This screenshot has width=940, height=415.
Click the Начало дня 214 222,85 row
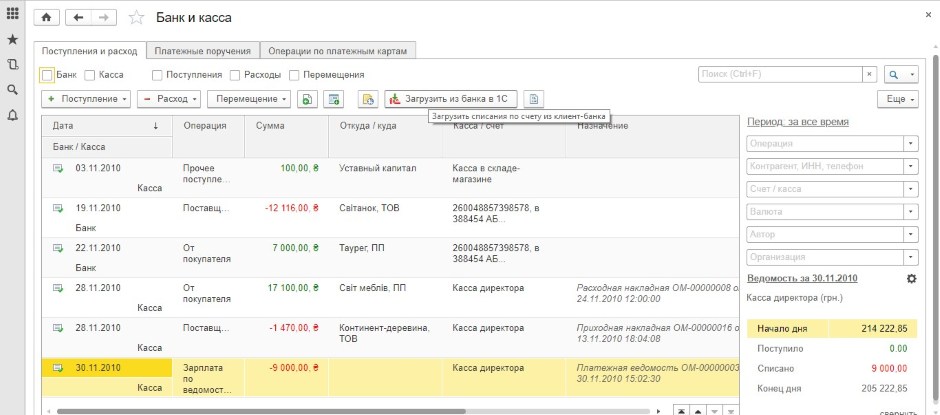pyautogui.click(x=832, y=329)
